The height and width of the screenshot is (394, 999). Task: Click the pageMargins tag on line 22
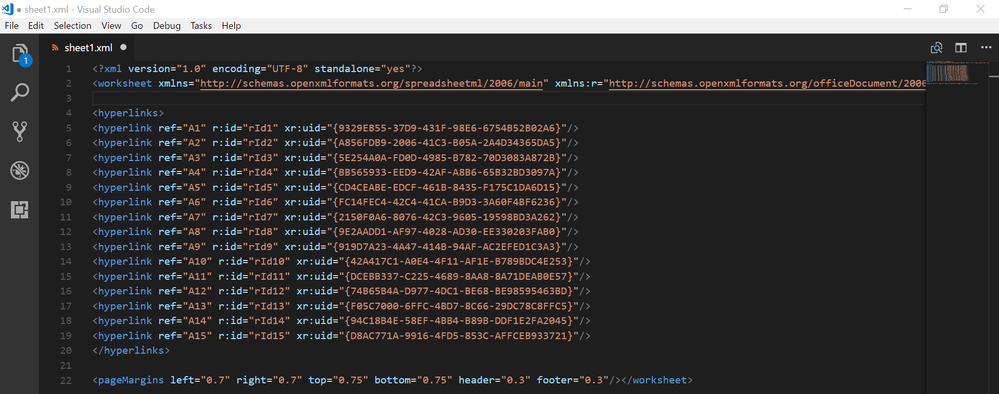pos(131,380)
